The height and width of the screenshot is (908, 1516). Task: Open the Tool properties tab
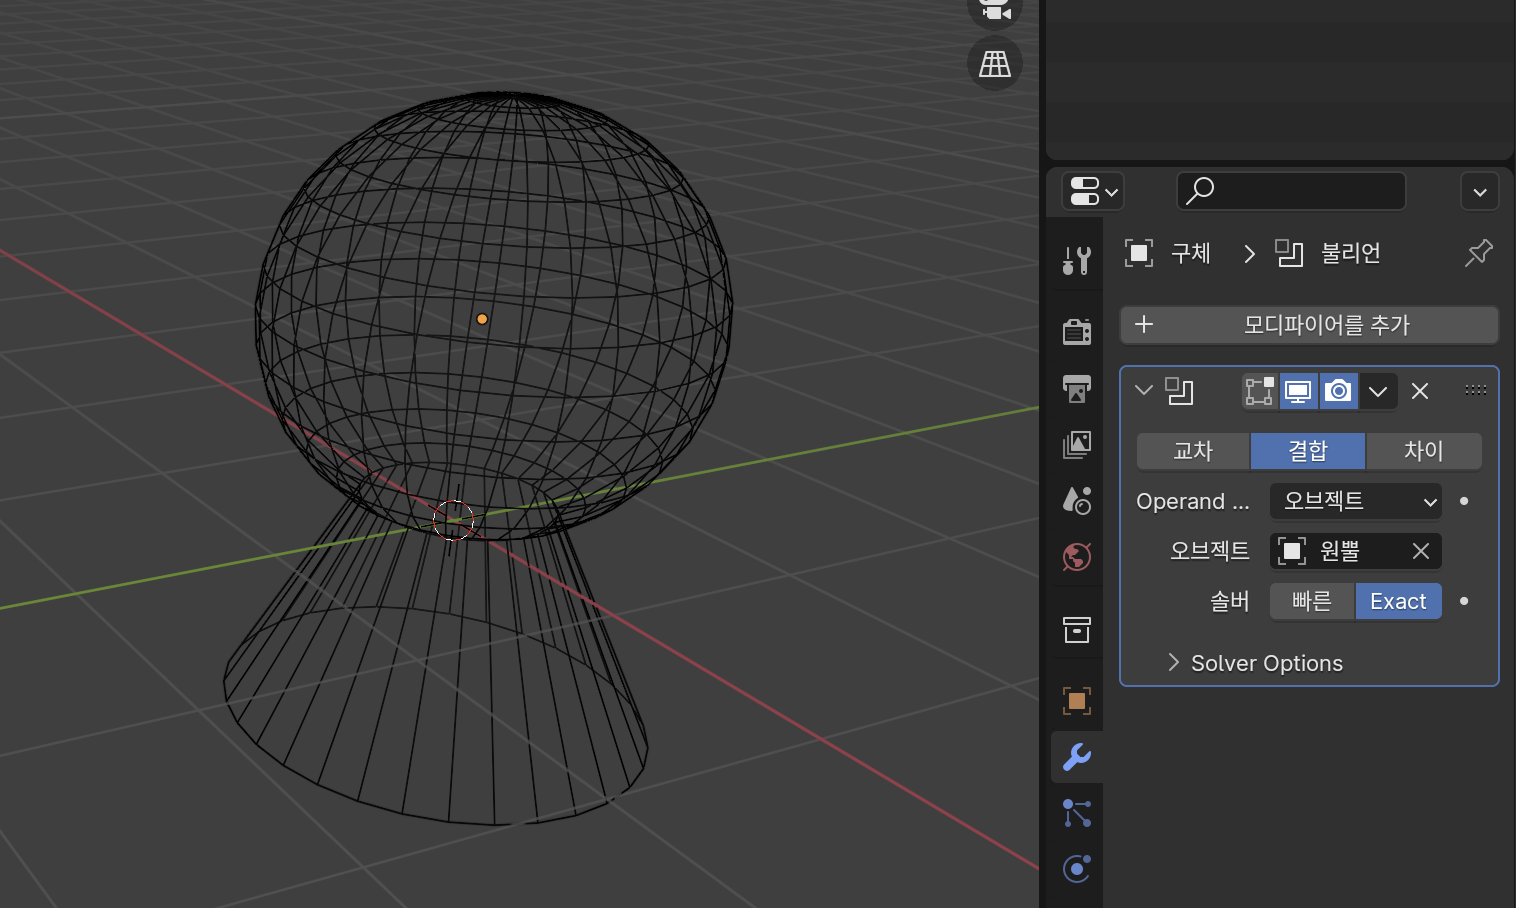(1077, 260)
